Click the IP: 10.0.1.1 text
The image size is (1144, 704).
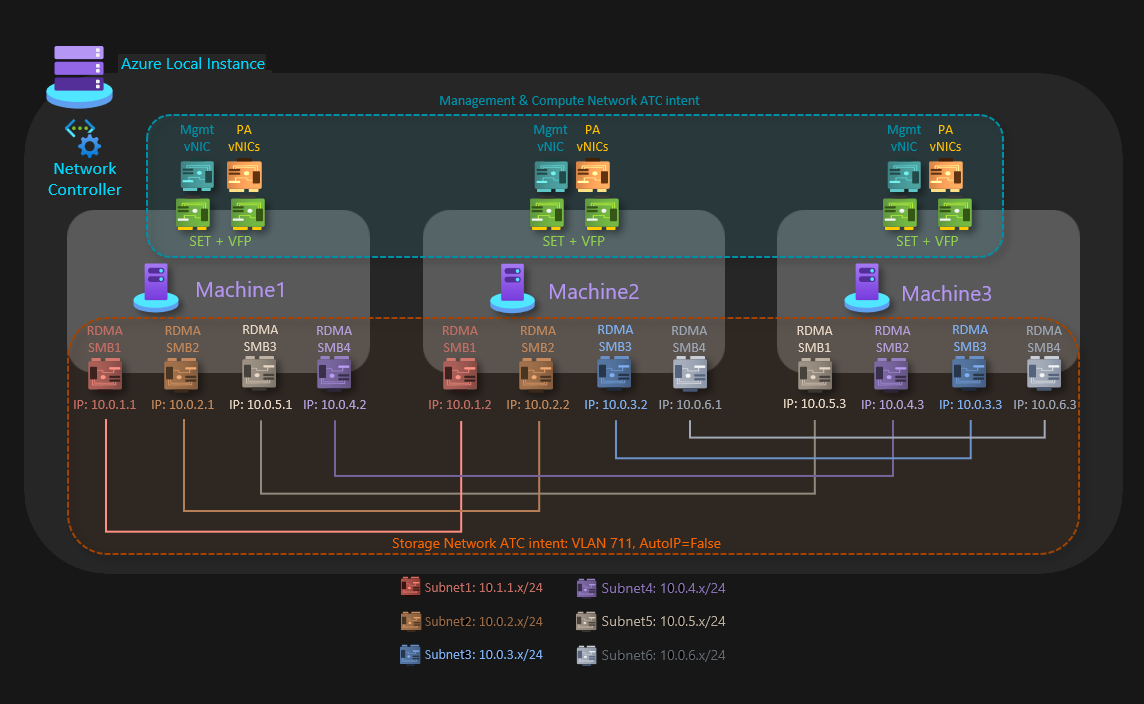(x=104, y=404)
